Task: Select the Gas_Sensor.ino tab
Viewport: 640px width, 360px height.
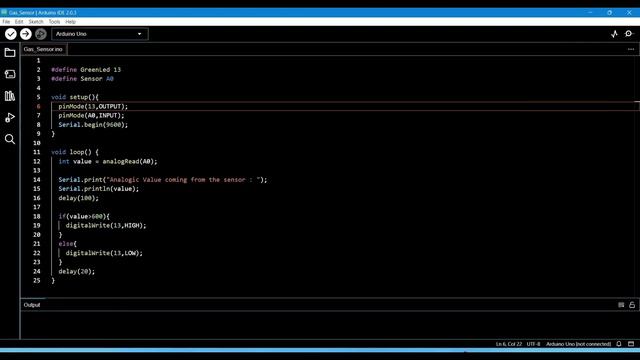Action: 43,49
